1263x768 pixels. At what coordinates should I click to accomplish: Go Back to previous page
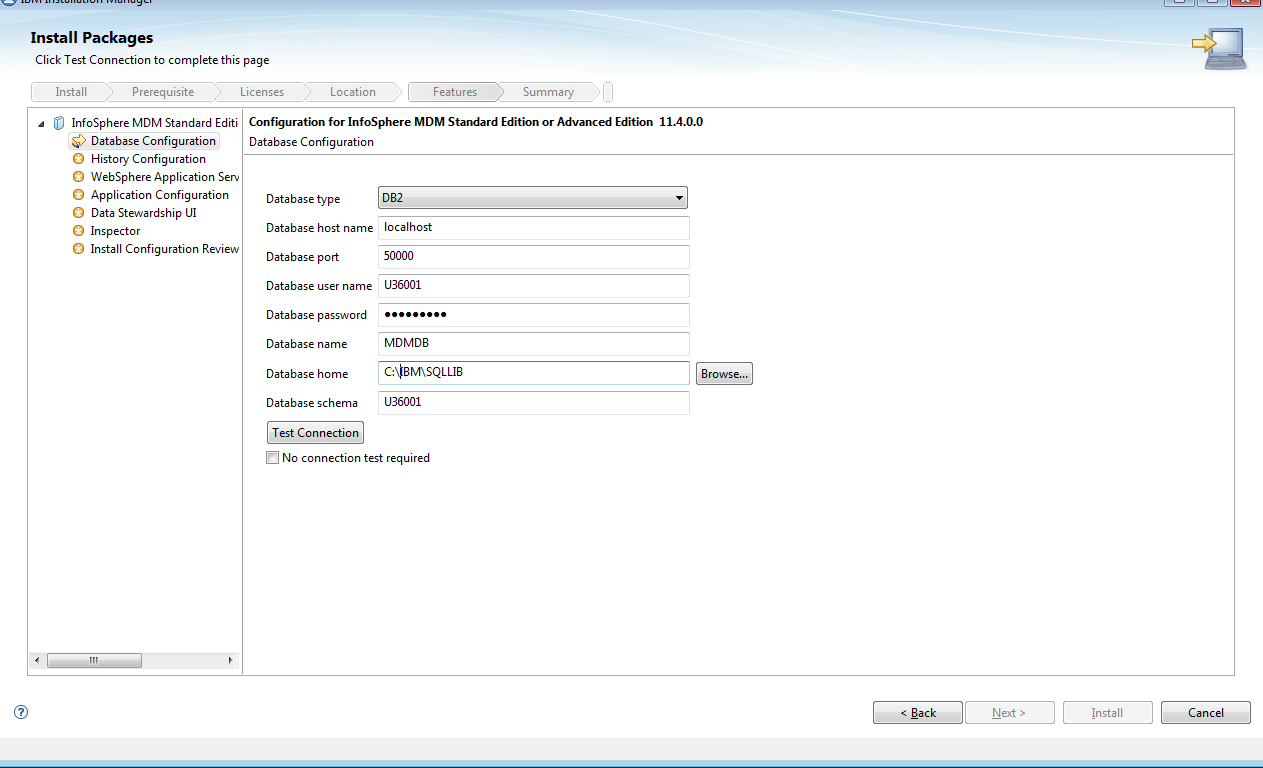pos(918,713)
